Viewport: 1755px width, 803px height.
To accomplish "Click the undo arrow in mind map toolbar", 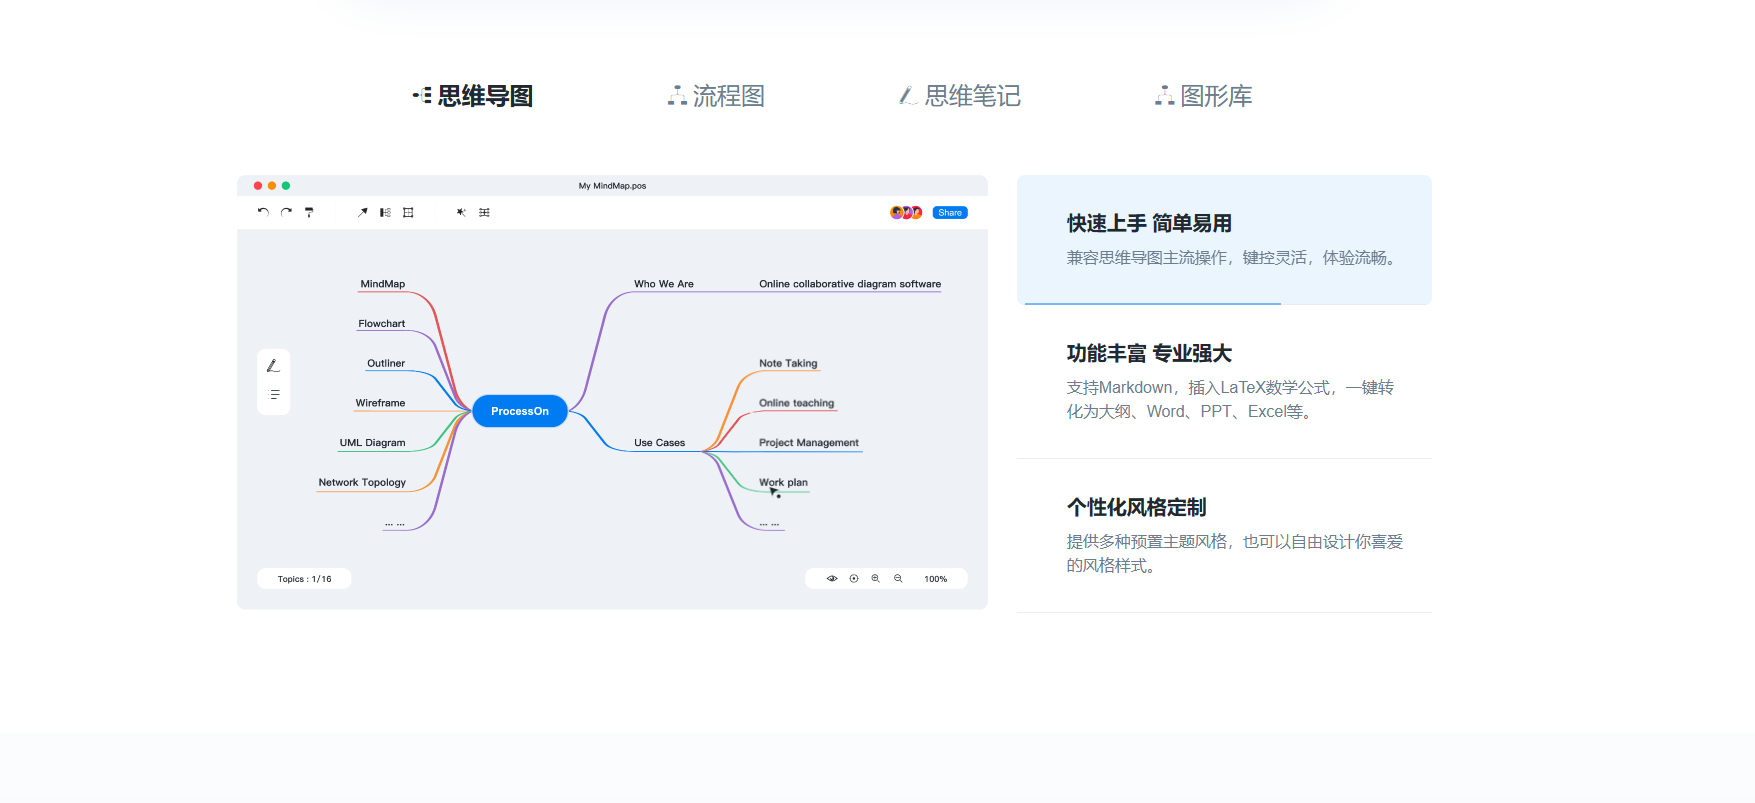I will tap(263, 212).
